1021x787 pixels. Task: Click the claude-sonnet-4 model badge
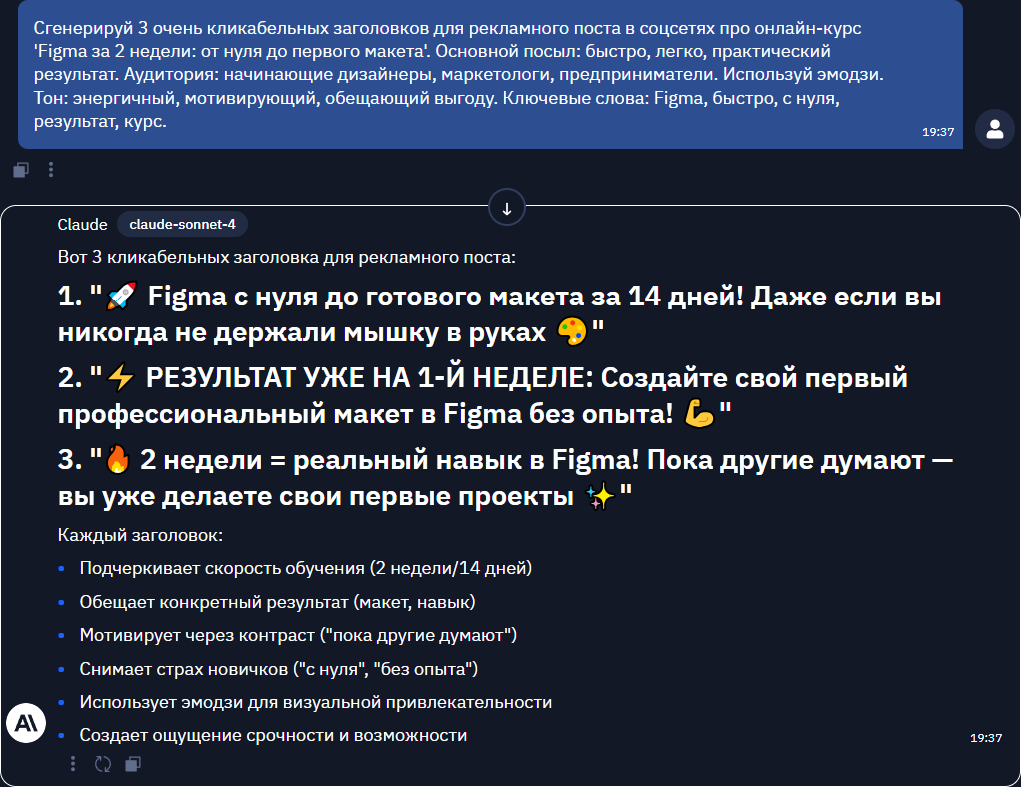click(x=182, y=225)
